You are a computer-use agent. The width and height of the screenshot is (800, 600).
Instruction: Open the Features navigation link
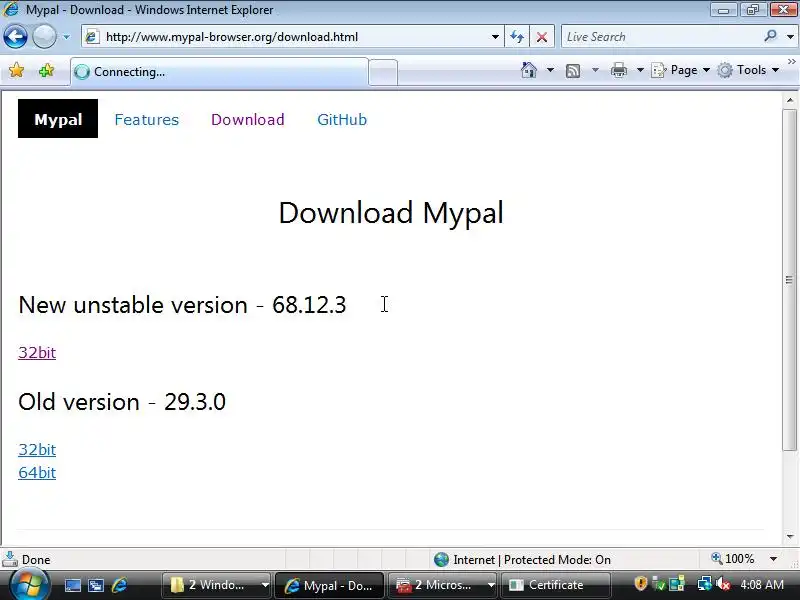coord(146,119)
